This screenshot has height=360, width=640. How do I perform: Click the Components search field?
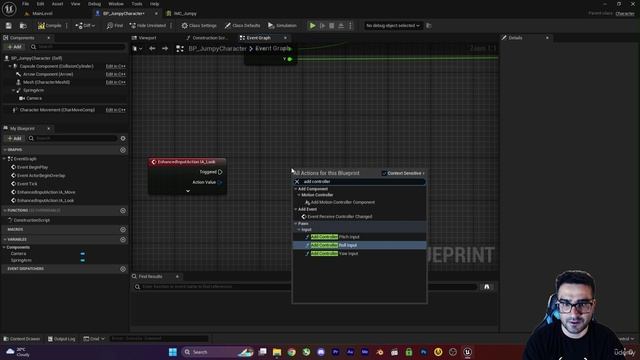78,47
